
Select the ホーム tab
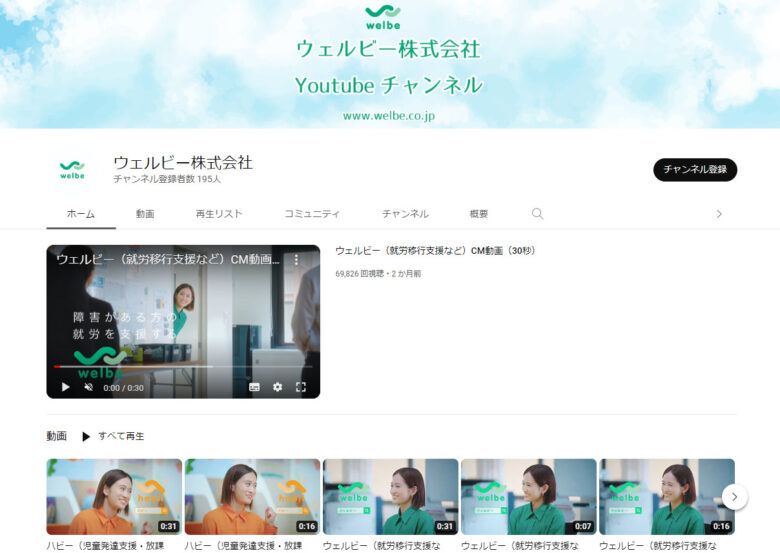pyautogui.click(x=81, y=214)
